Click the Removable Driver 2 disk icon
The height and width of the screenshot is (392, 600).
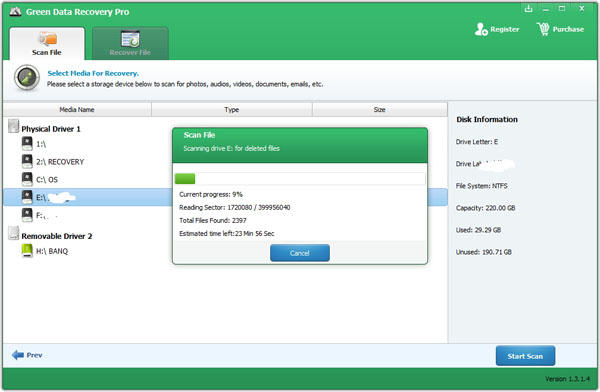[x=14, y=234]
